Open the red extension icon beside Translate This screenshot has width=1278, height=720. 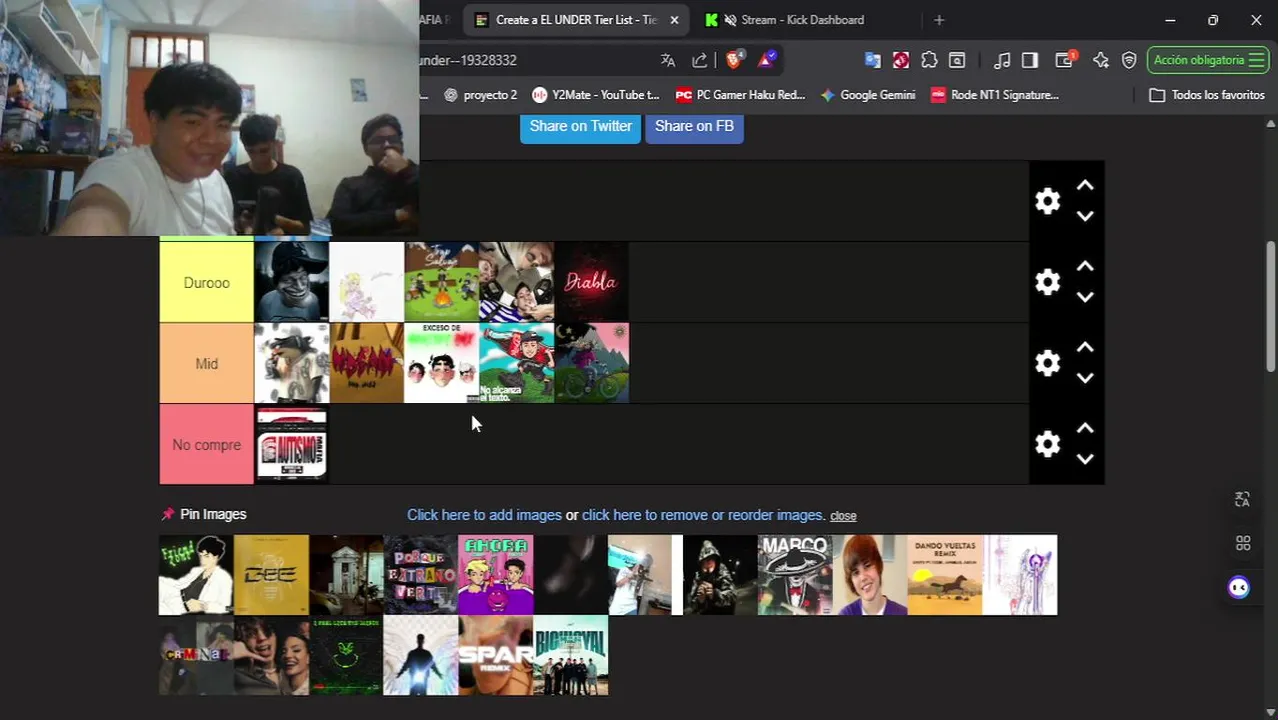(901, 60)
